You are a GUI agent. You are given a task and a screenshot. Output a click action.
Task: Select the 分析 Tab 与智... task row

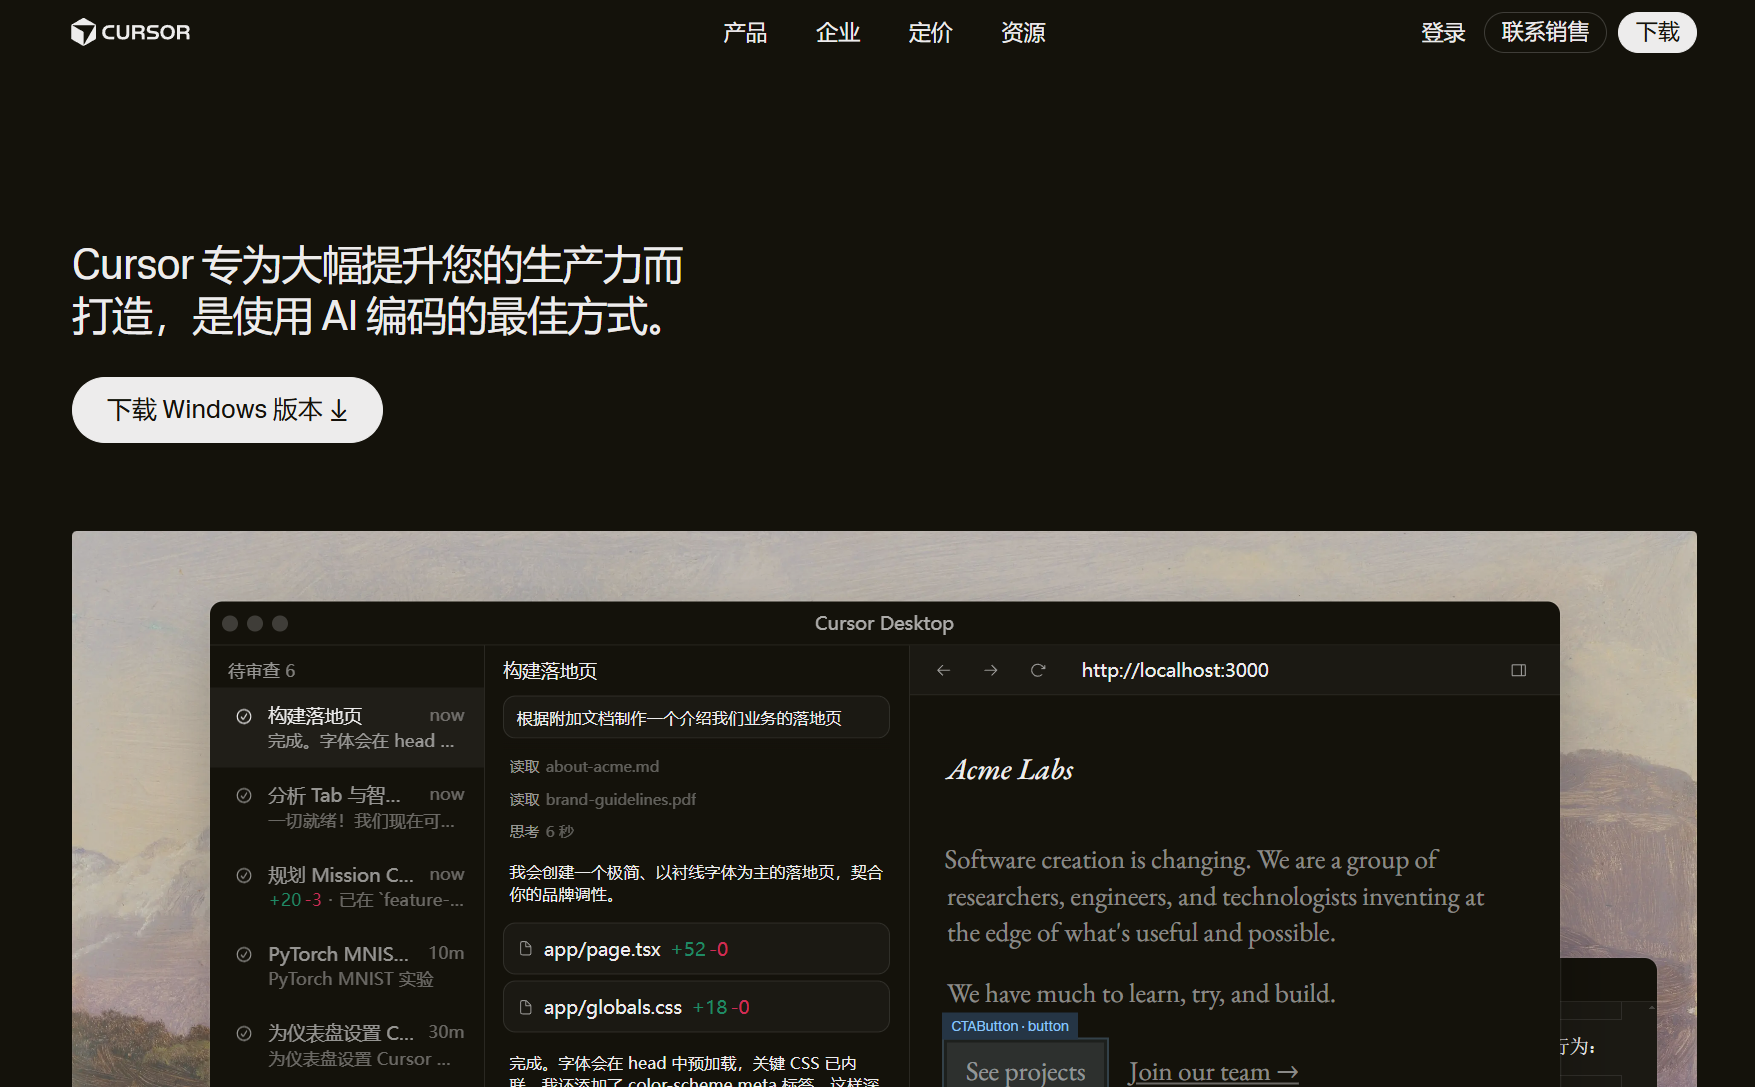tap(347, 807)
